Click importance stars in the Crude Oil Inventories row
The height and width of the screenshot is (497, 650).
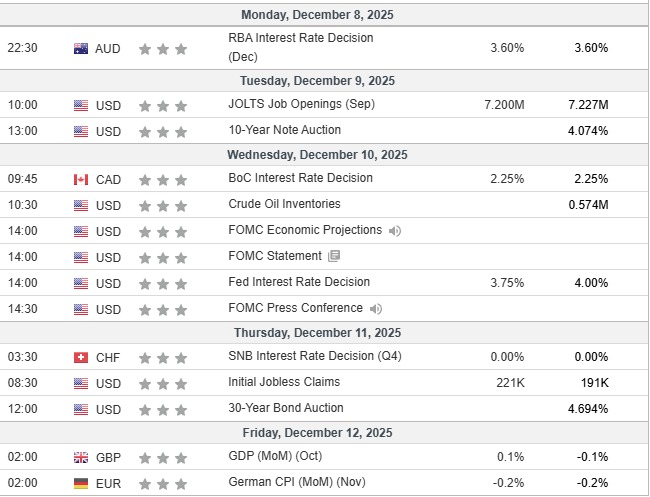[163, 206]
